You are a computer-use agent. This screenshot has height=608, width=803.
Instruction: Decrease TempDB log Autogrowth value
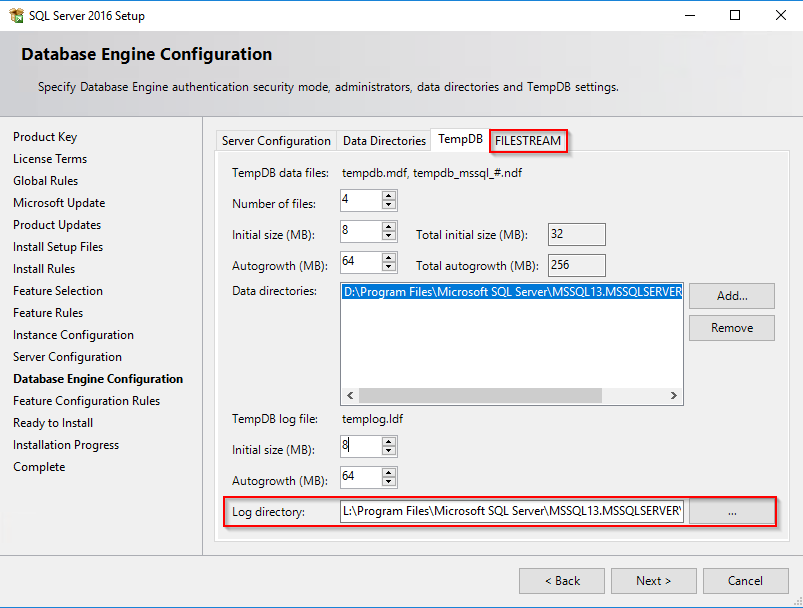(x=389, y=482)
